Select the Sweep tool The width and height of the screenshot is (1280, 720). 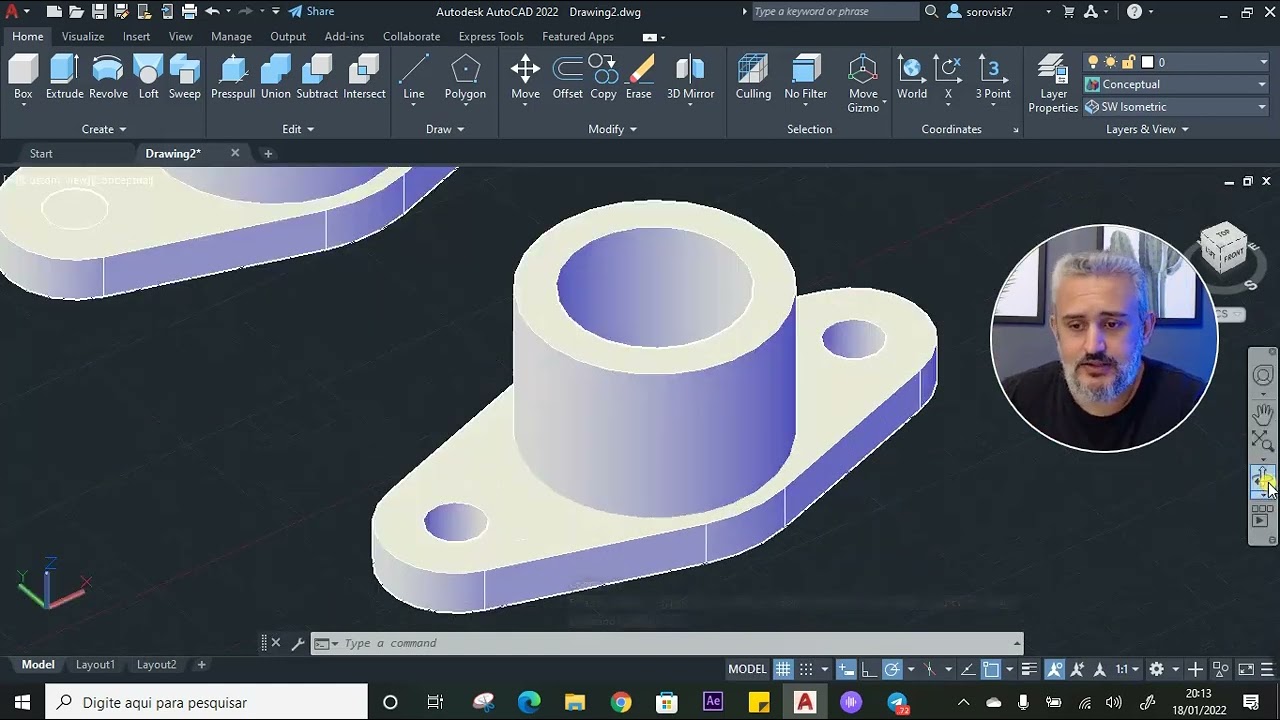tap(184, 78)
